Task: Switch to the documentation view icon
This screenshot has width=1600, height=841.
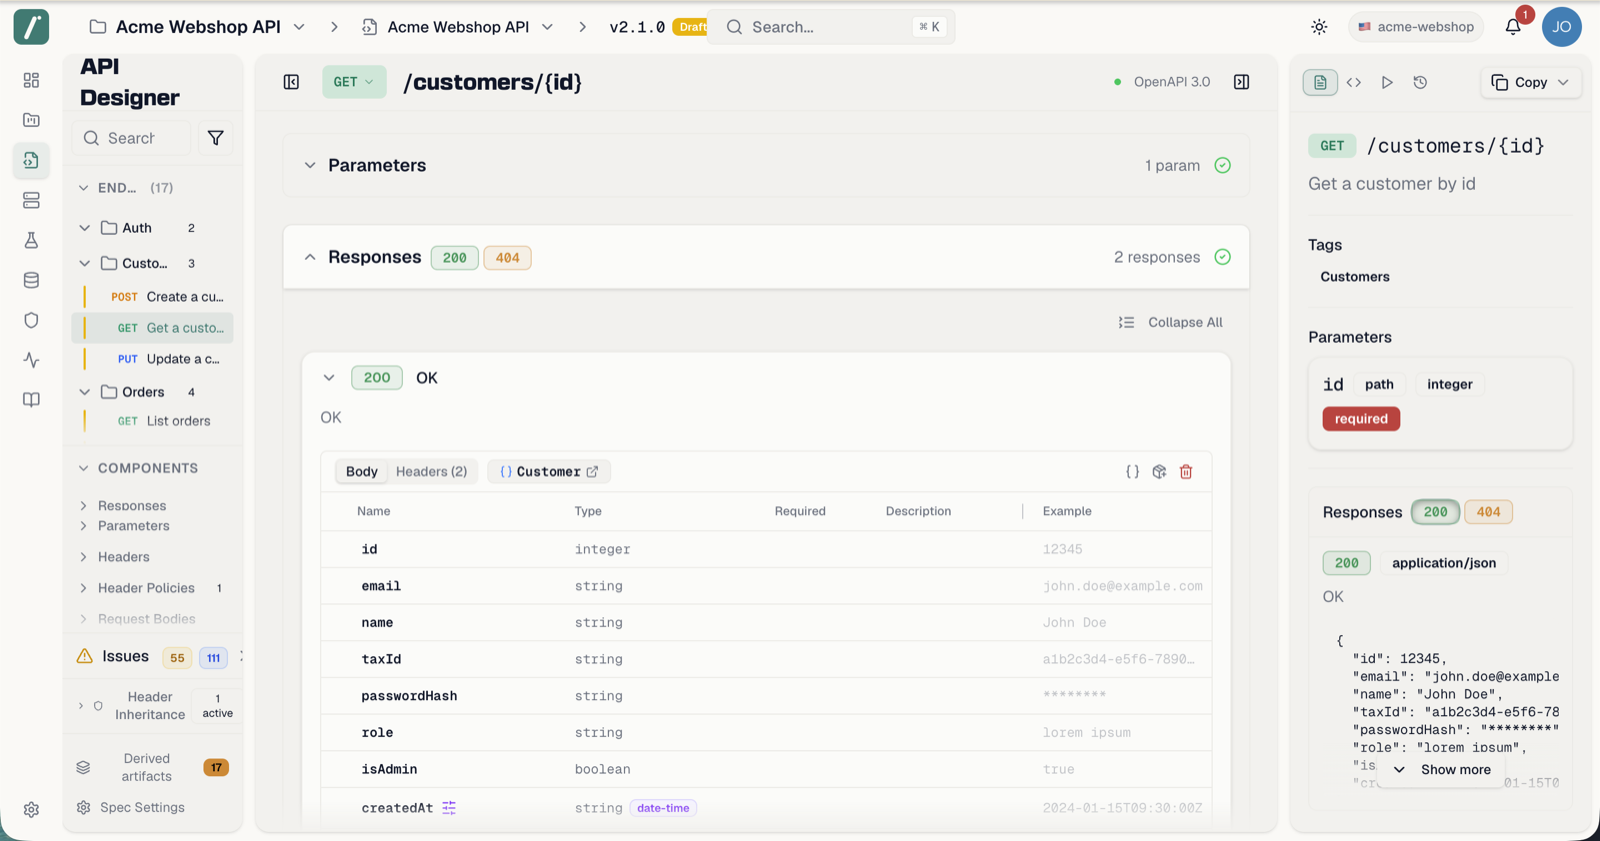Action: point(1320,82)
